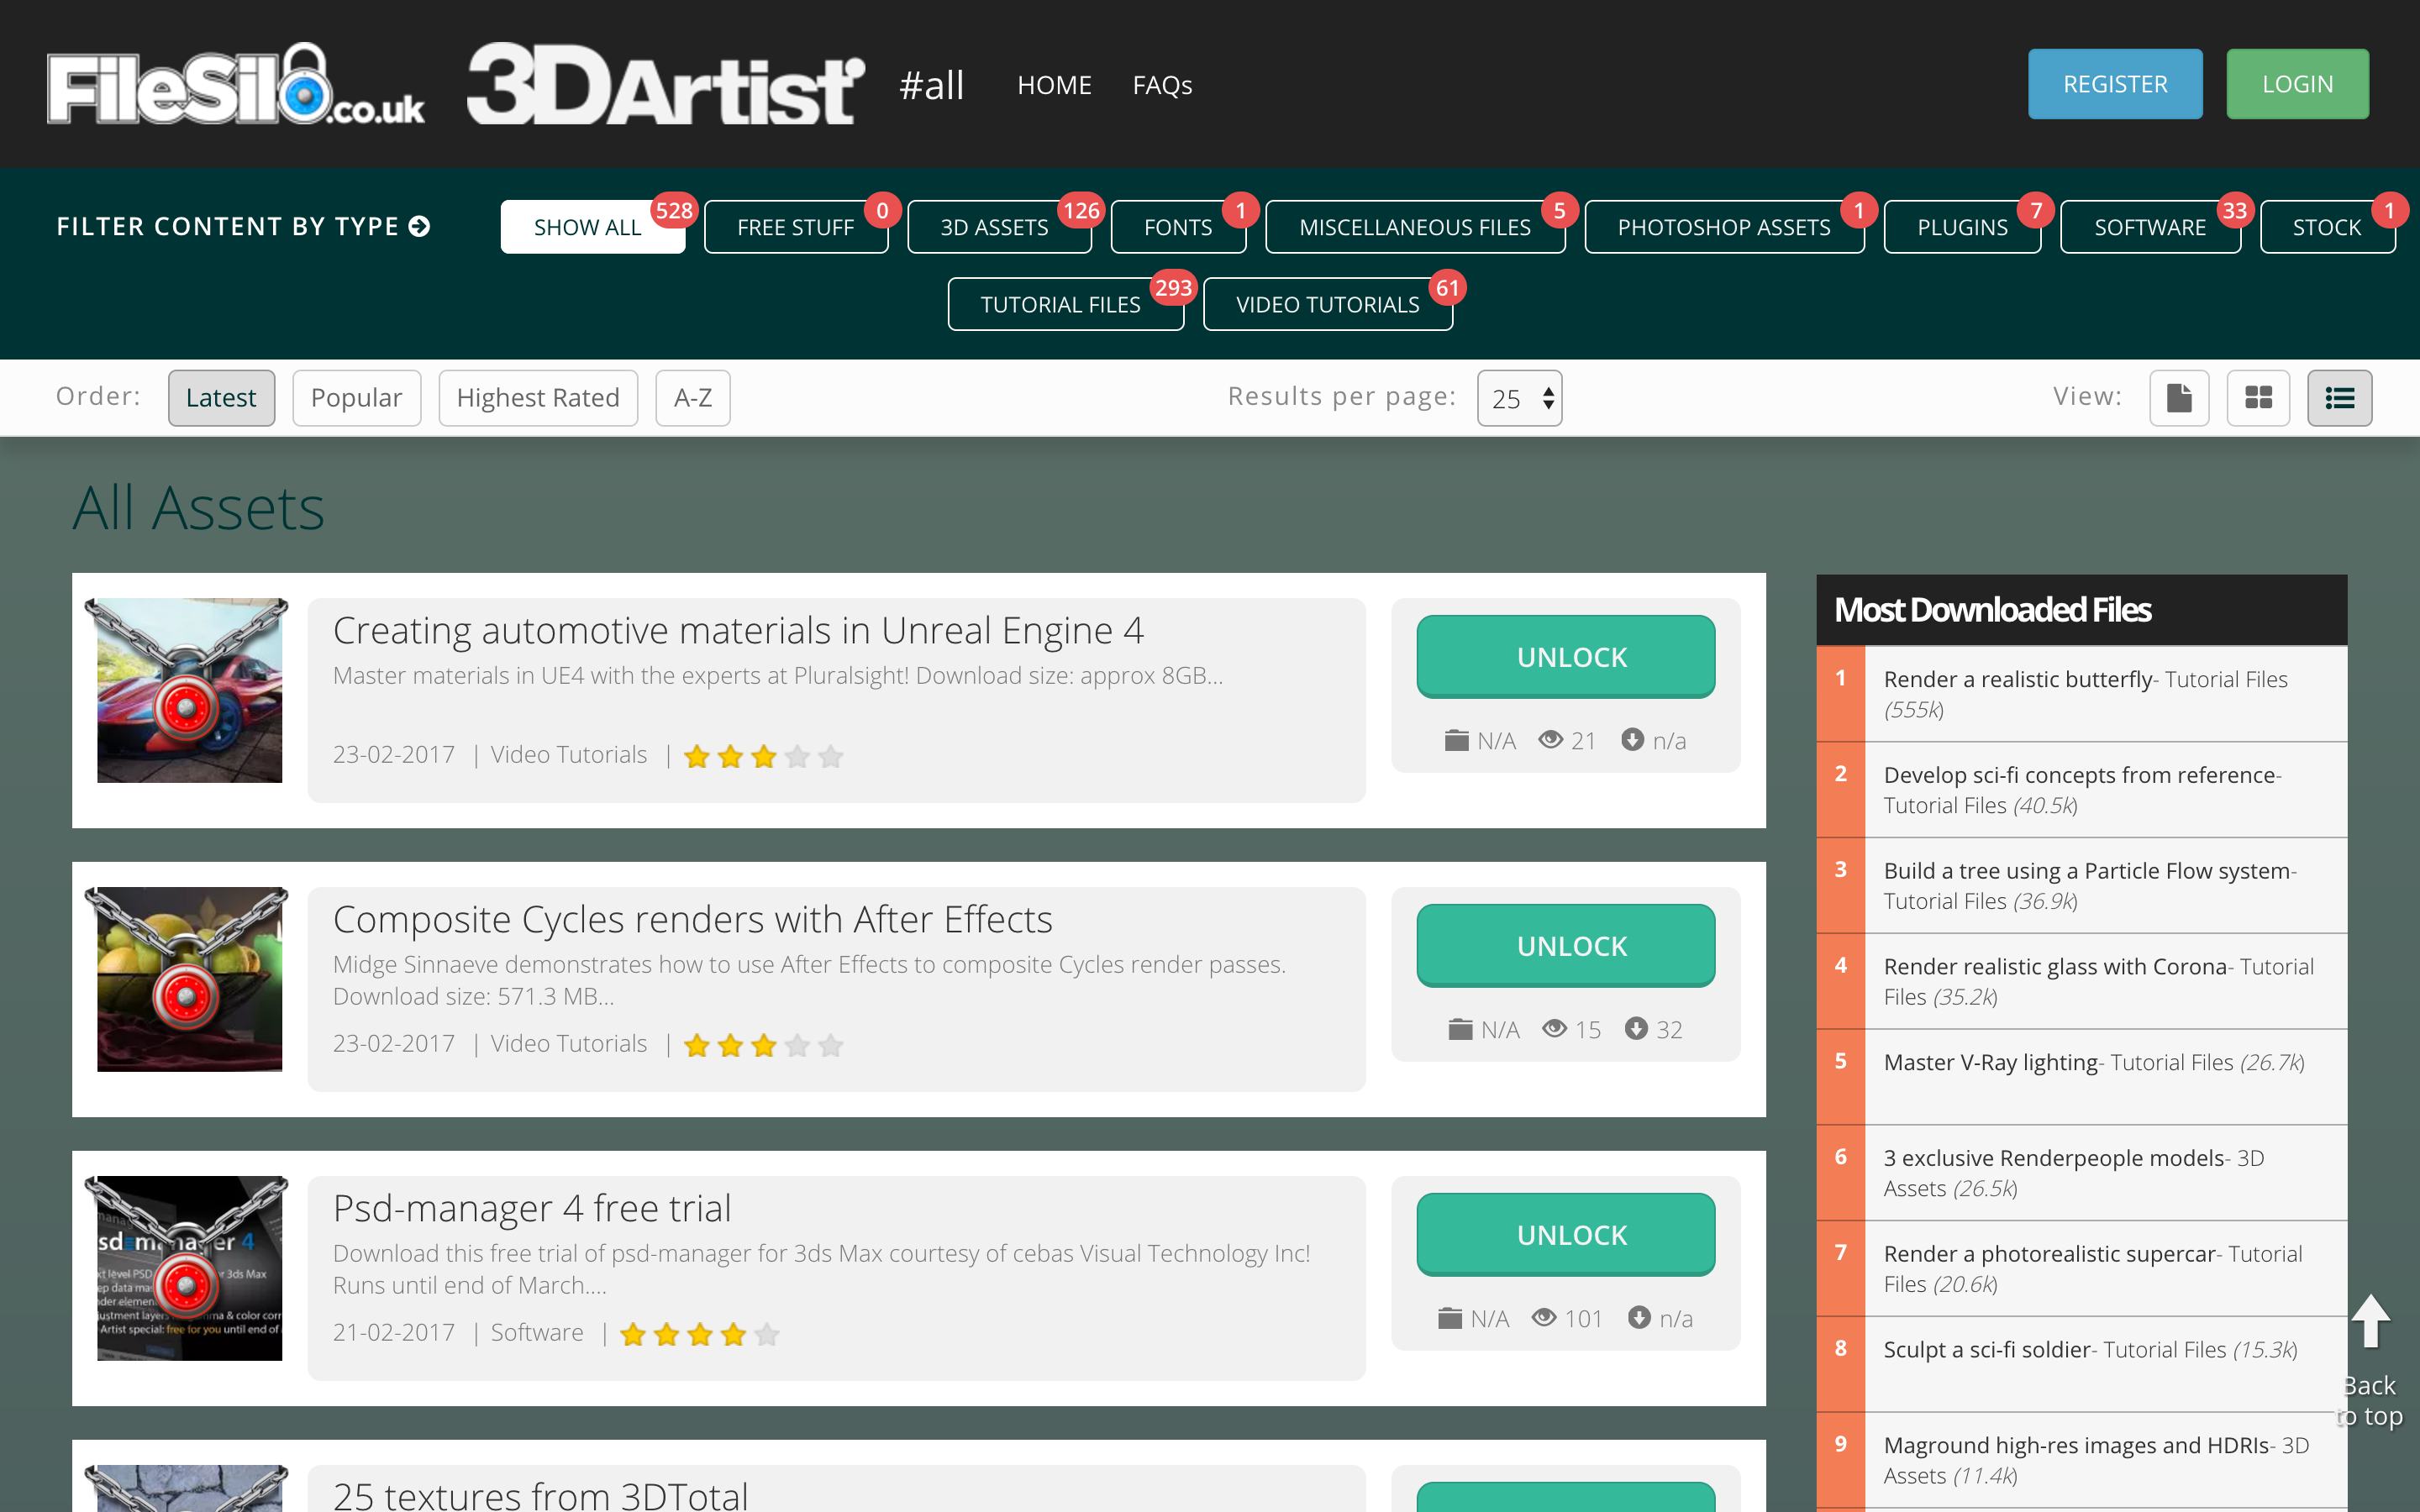The width and height of the screenshot is (2420, 1512).
Task: Open Render a realistic butterfly link
Action: (2018, 679)
